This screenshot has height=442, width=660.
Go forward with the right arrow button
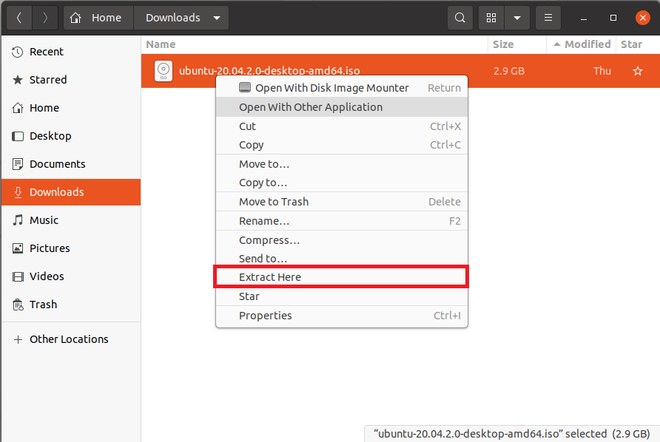[45, 18]
